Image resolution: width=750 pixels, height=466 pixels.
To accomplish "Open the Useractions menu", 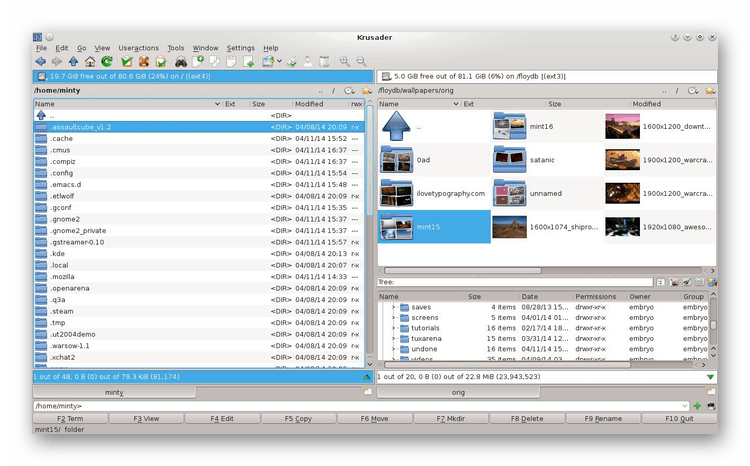I will 138,47.
